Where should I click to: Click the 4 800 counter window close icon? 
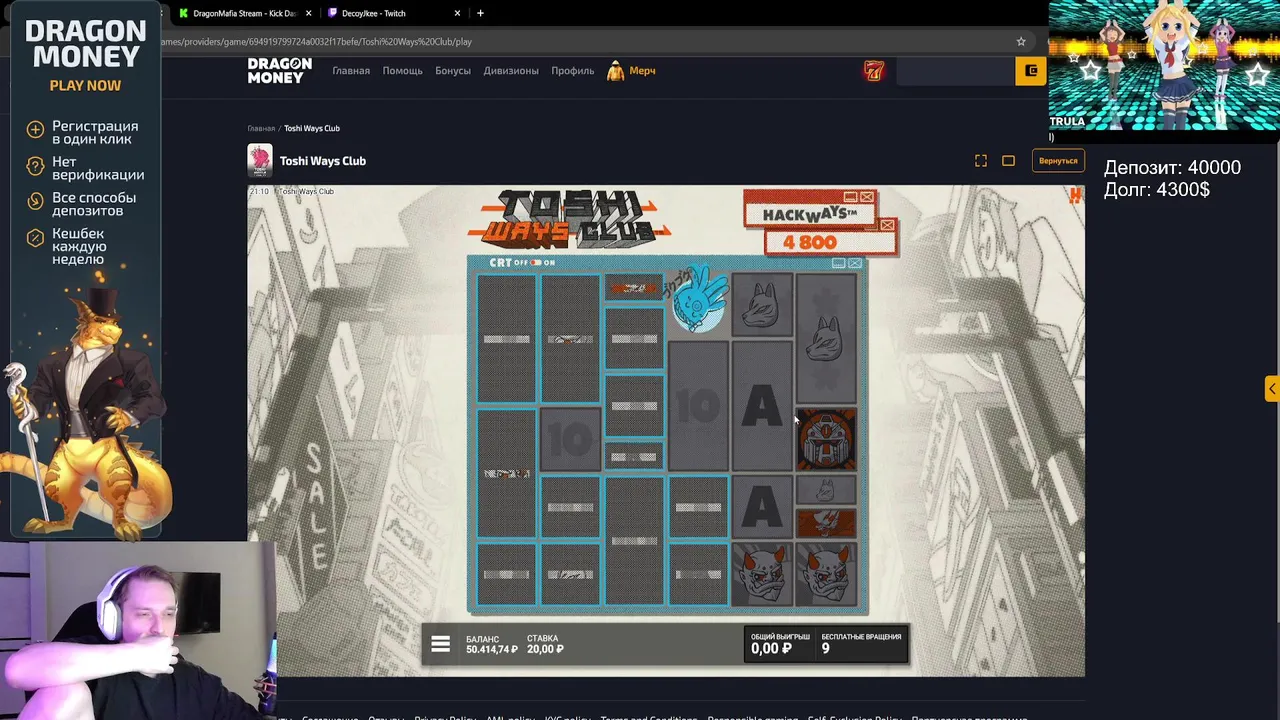[x=887, y=225]
